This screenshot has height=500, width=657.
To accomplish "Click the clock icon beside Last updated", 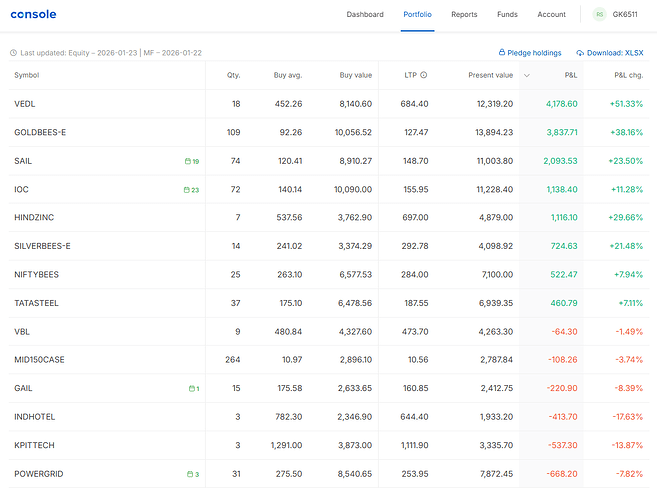I will click(x=13, y=53).
